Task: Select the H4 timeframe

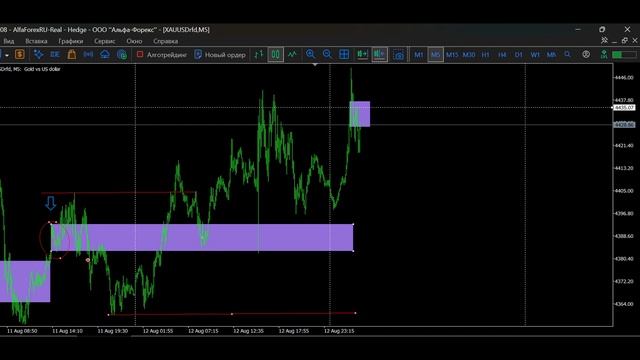Action: click(502, 55)
